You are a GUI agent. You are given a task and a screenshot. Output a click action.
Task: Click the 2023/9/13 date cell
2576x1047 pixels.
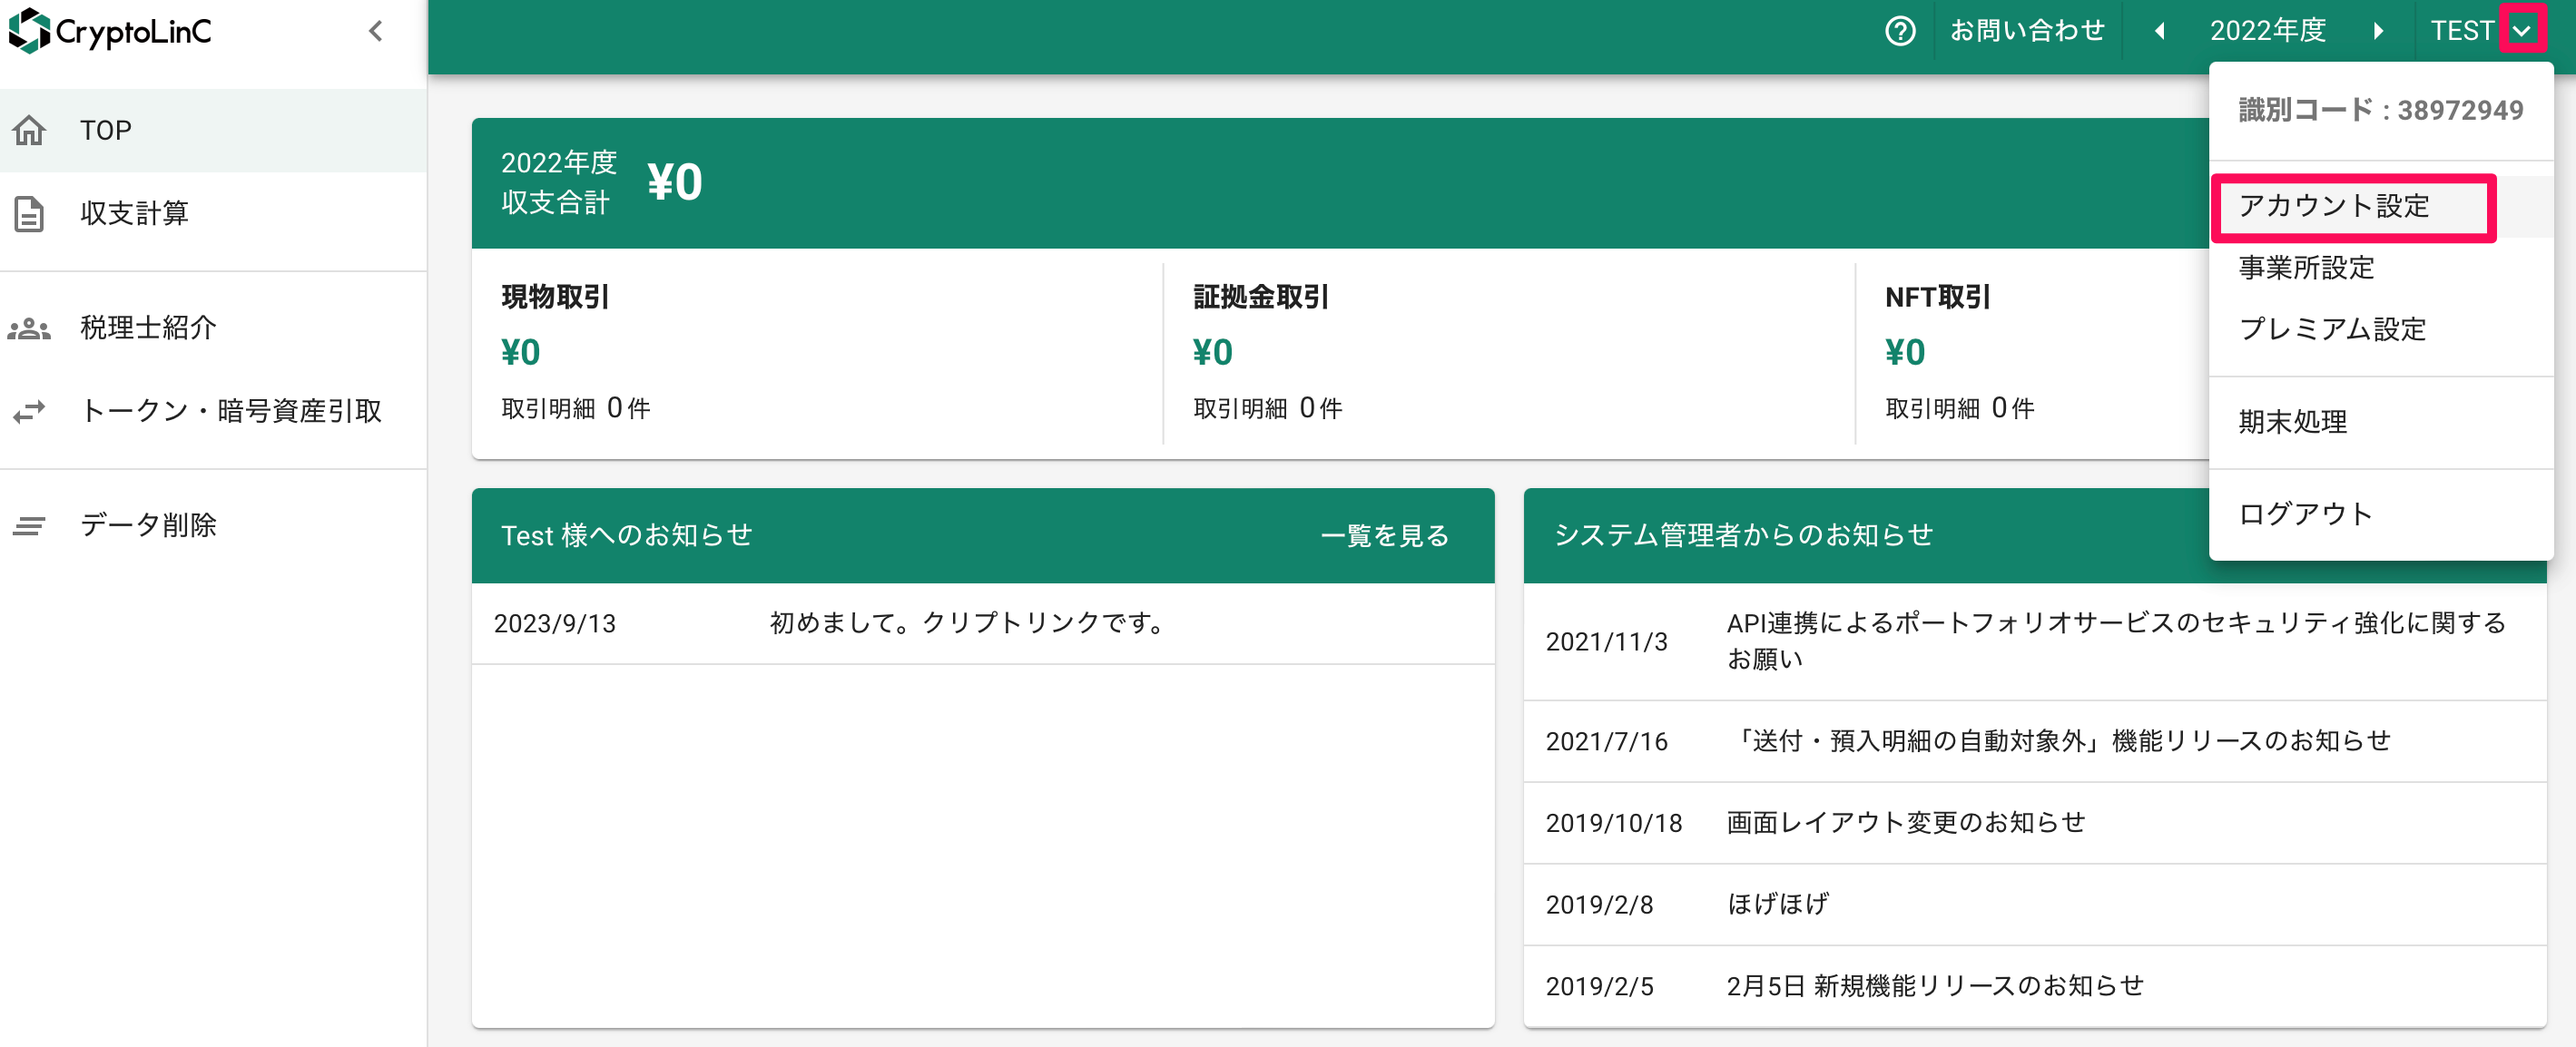554,623
